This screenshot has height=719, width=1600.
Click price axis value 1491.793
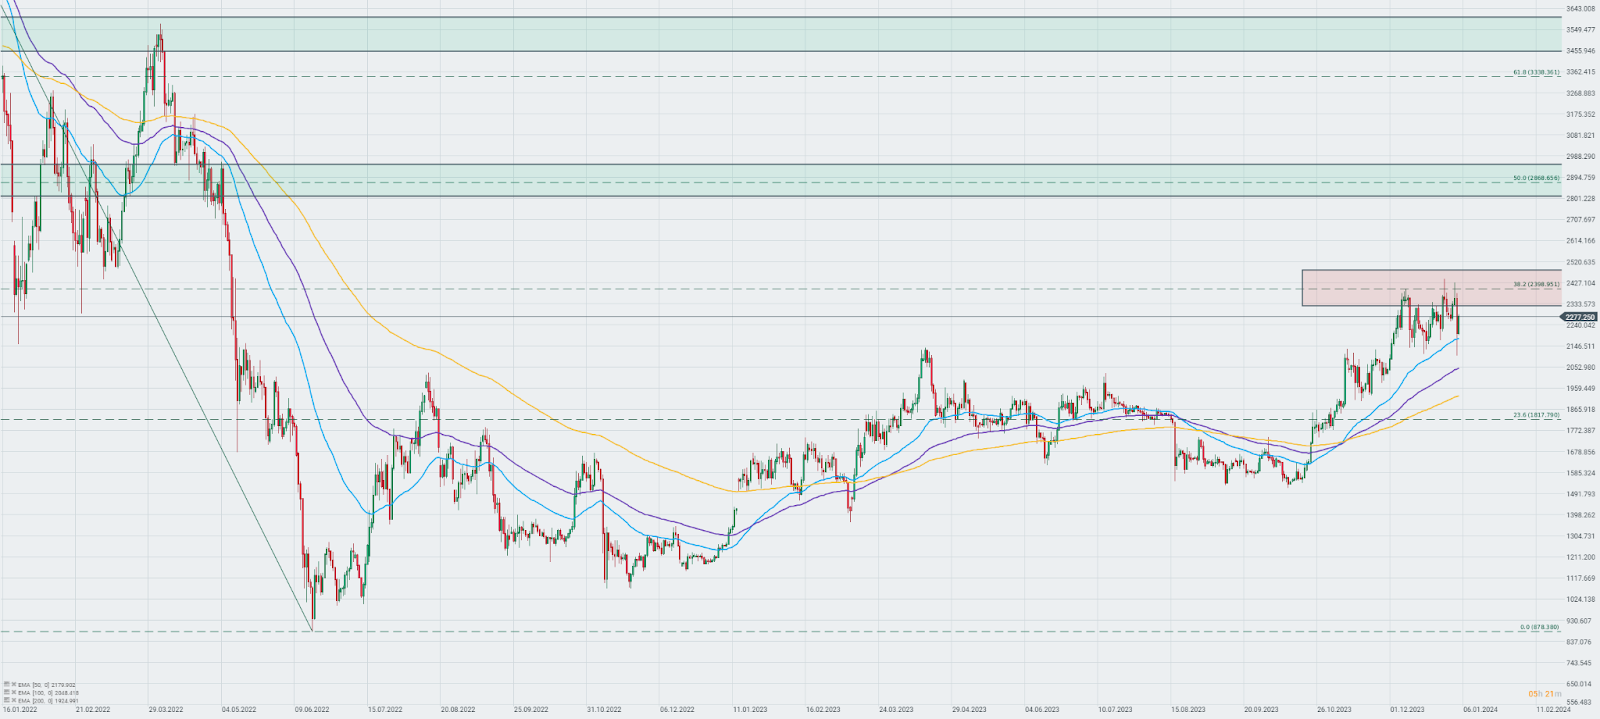pyautogui.click(x=1581, y=494)
